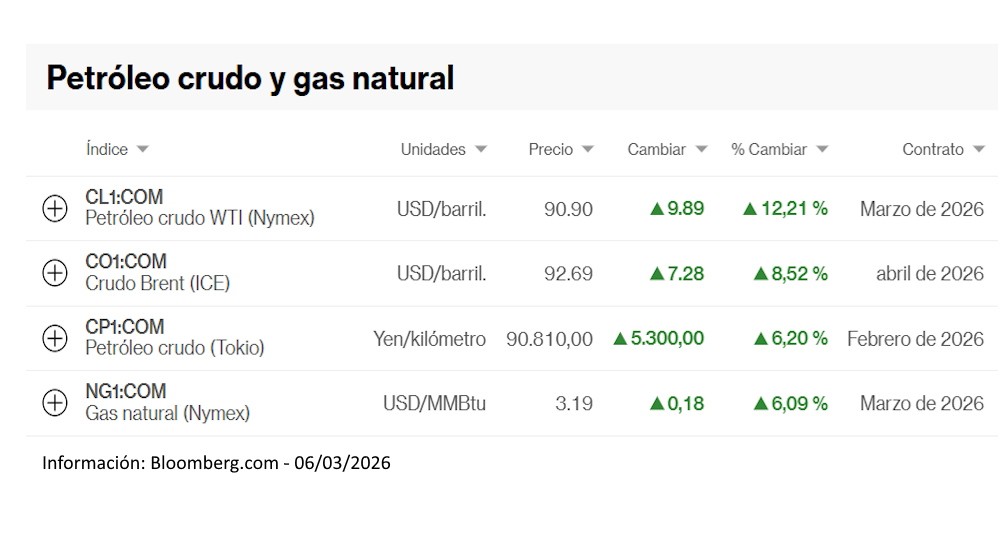Viewport: 1007px width, 548px height.
Task: Click Crudo Brent (ICE) name
Action: [x=157, y=283]
